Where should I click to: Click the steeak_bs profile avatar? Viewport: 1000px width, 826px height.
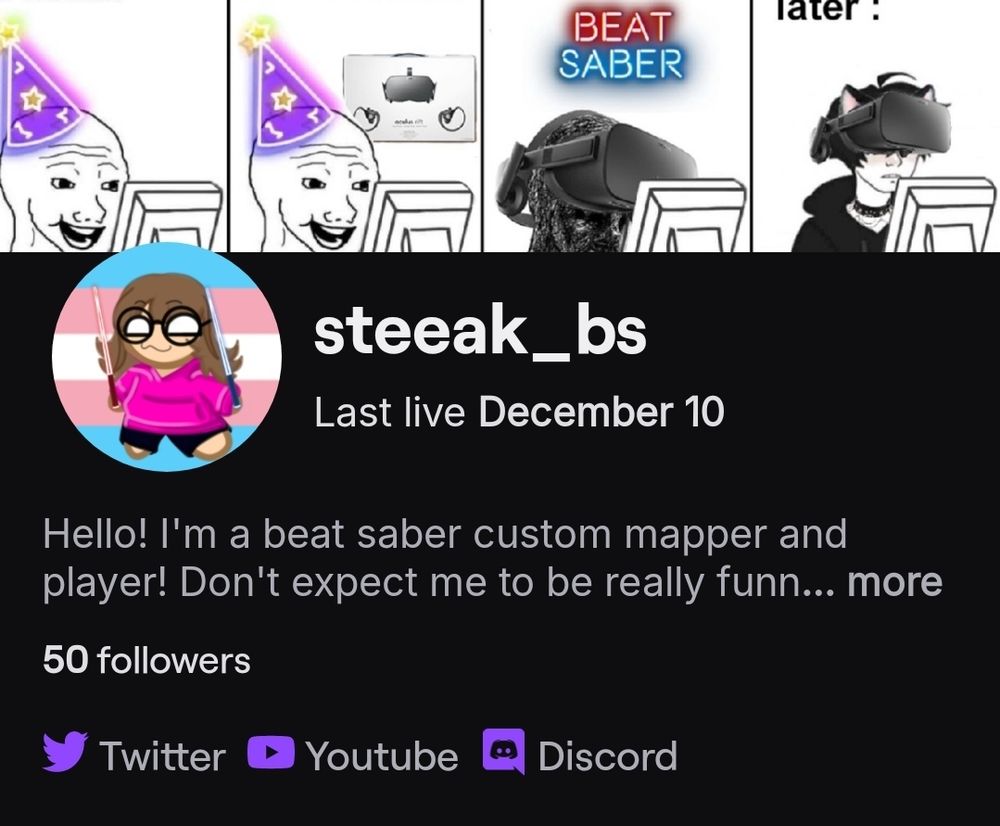click(166, 357)
